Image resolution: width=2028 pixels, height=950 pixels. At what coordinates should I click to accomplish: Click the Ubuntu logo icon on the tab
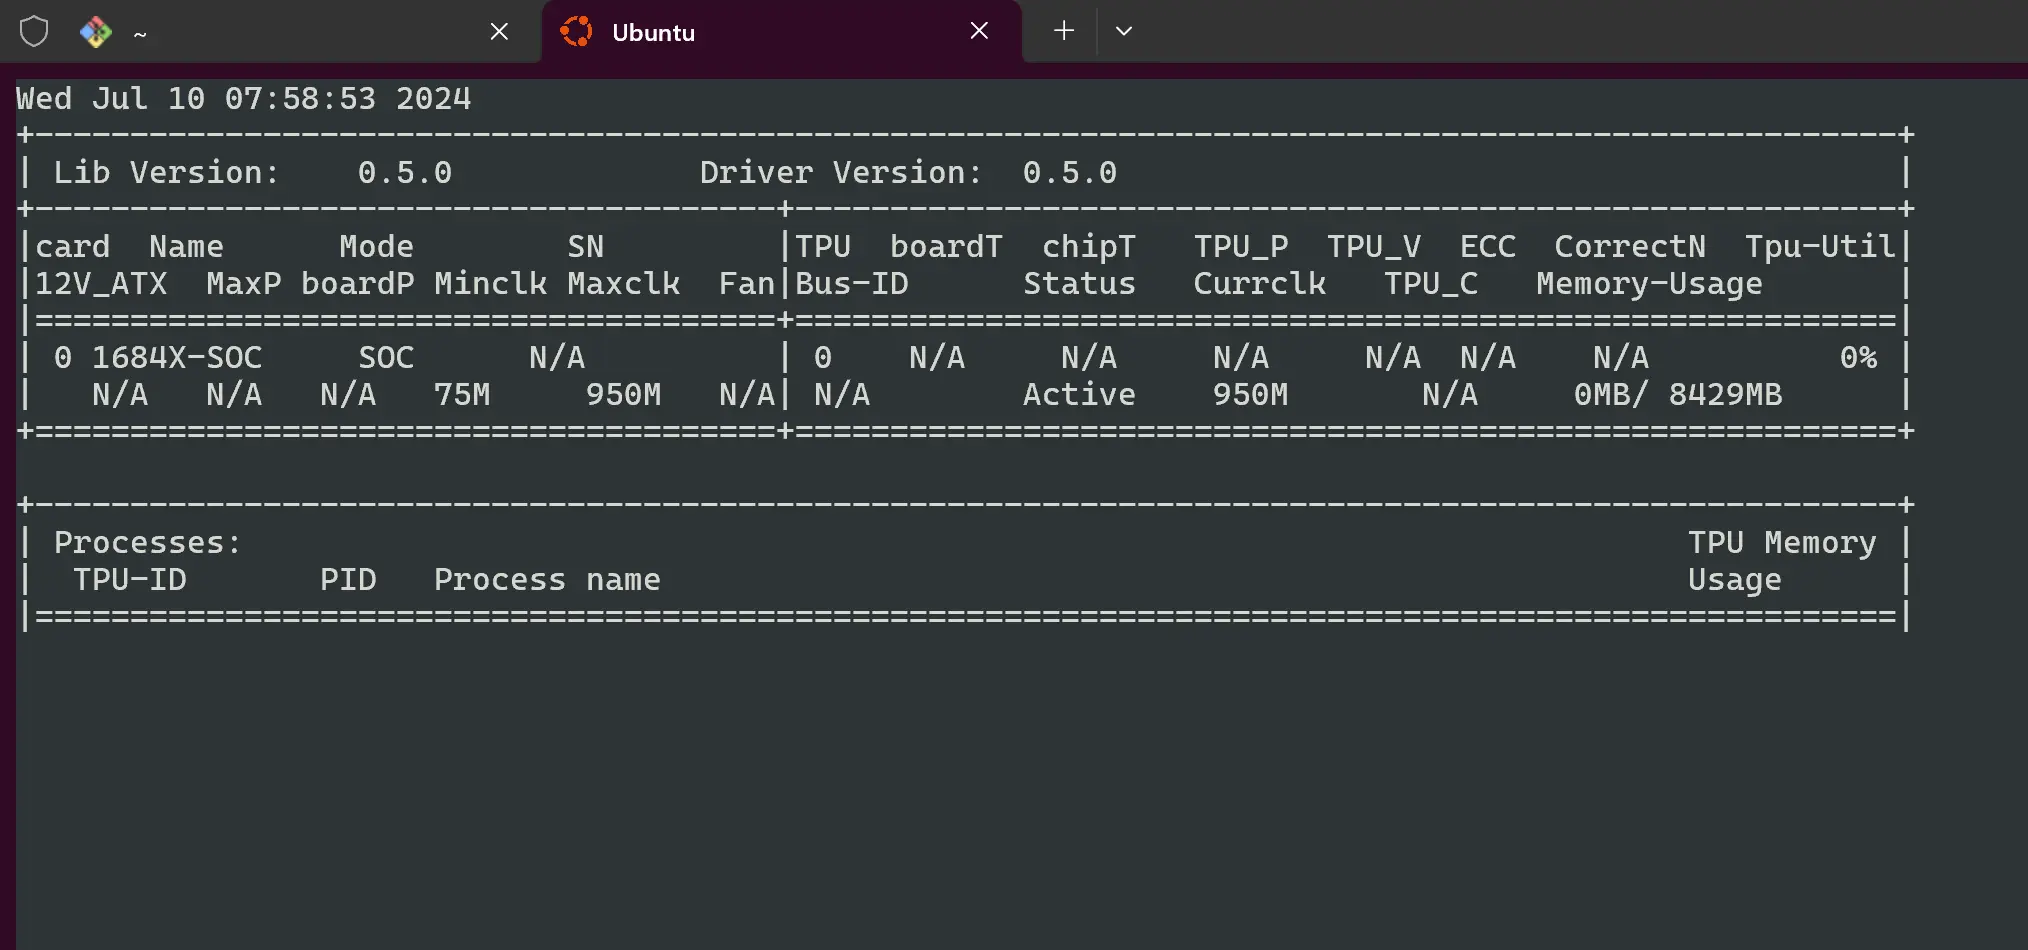[x=576, y=32]
